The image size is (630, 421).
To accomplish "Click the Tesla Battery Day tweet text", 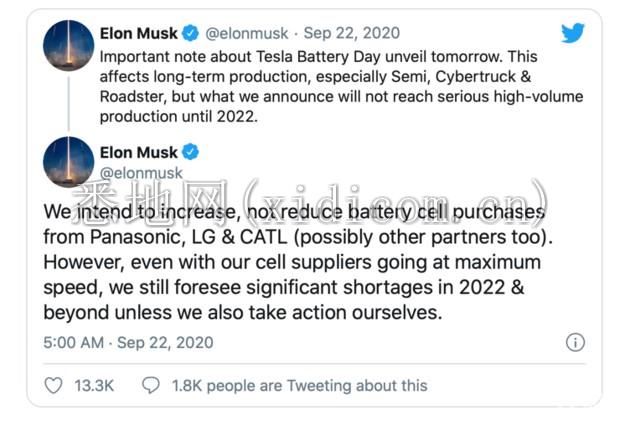I will 342,86.
